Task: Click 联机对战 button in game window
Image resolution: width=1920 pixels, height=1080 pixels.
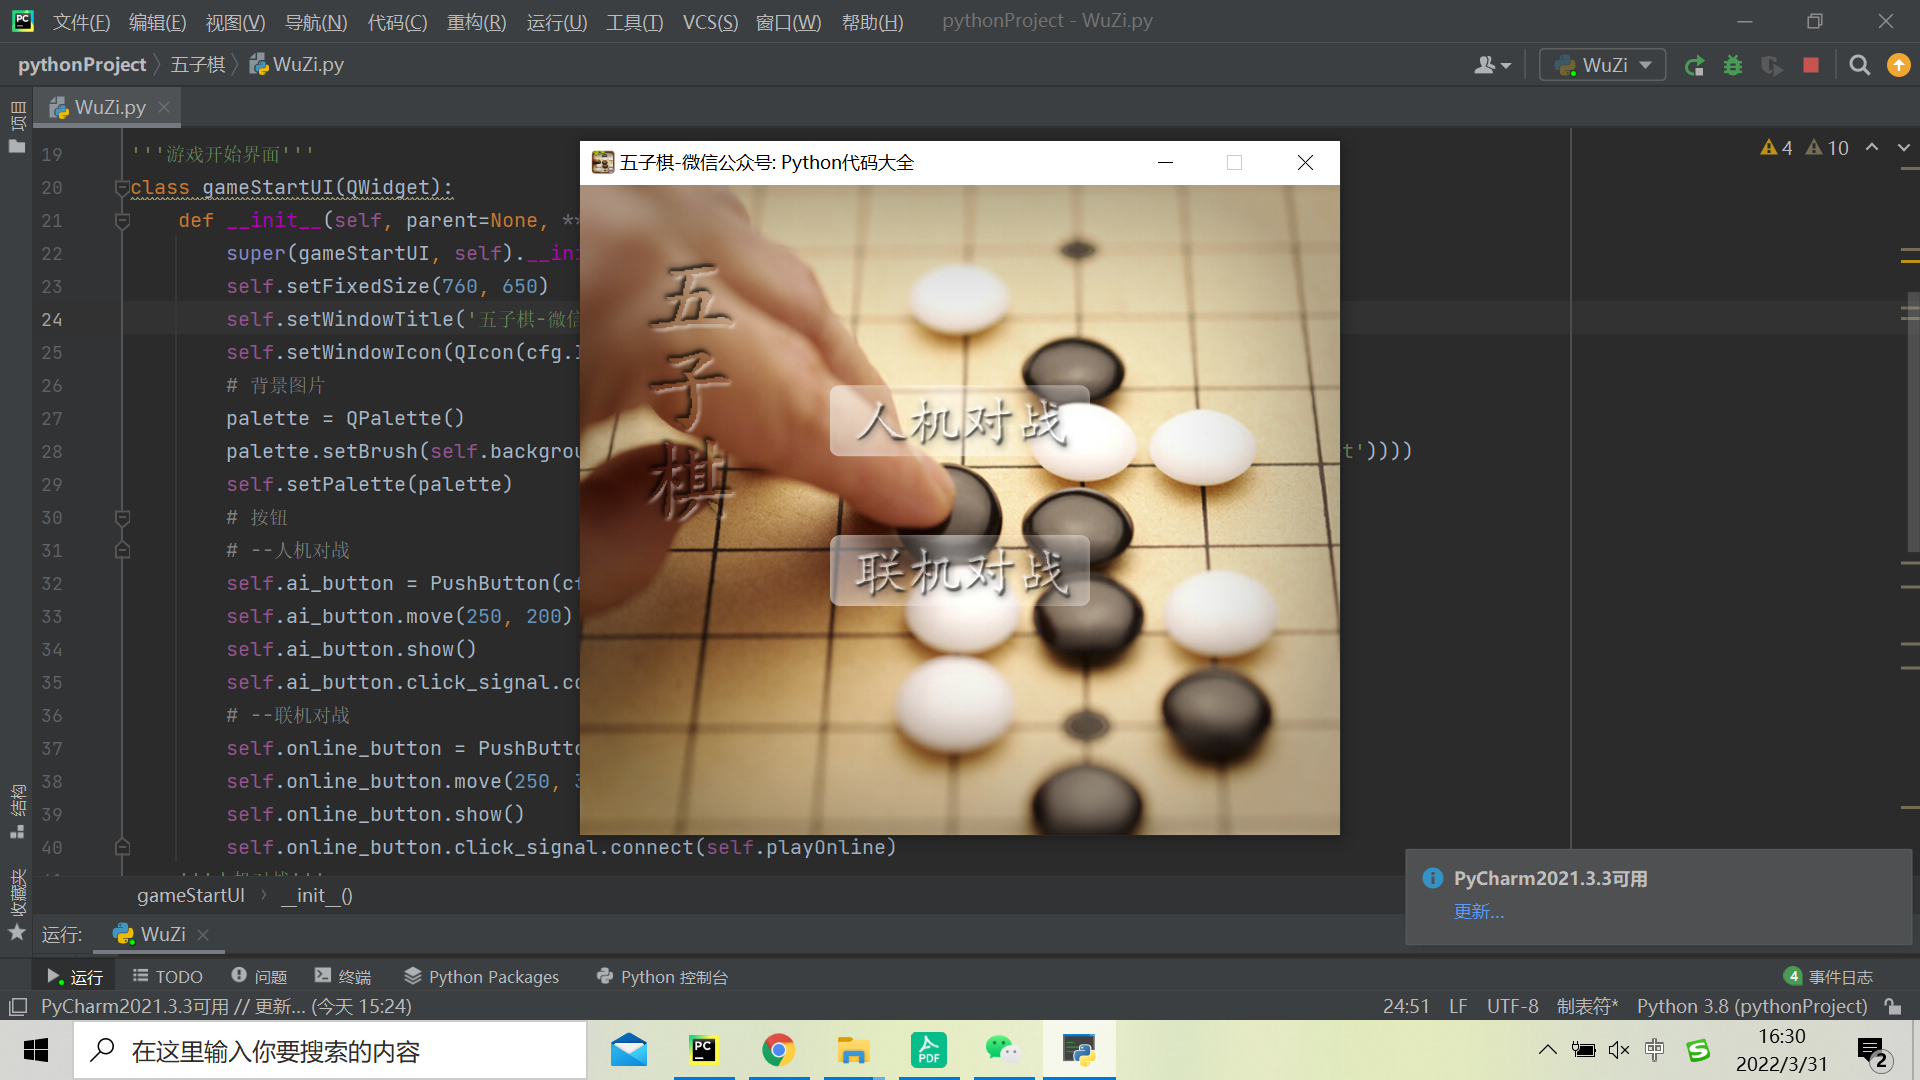Action: (959, 570)
